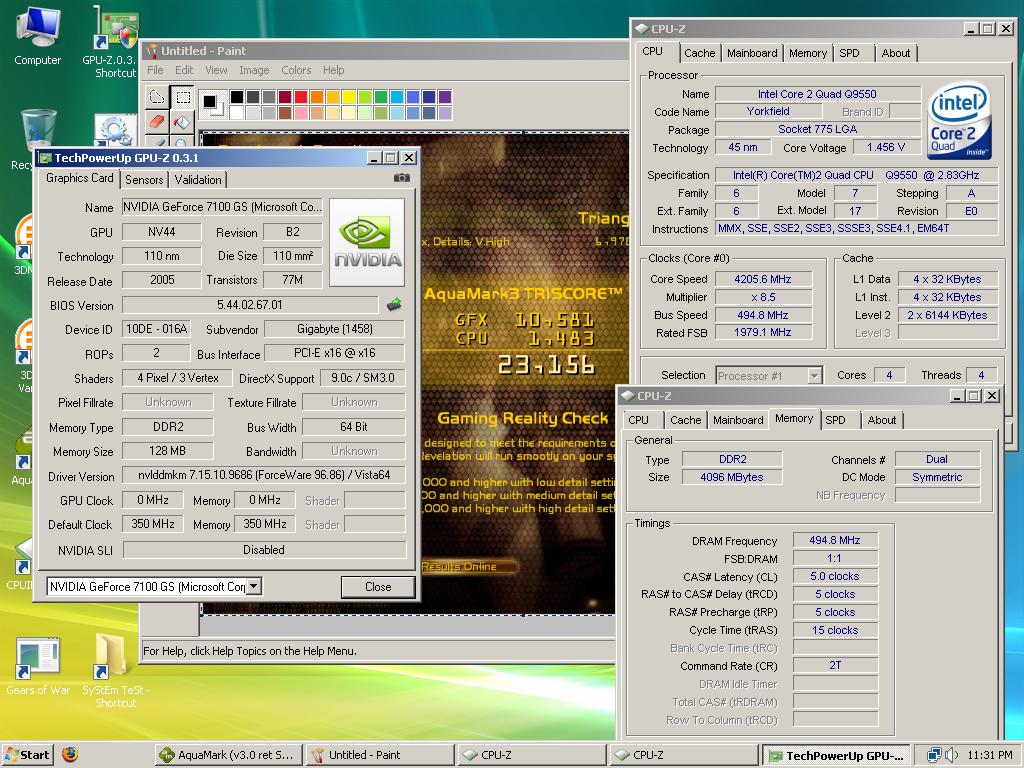Select the Free-Form Select tool in Paint
Viewport: 1024px width, 768px height.
(x=157, y=97)
